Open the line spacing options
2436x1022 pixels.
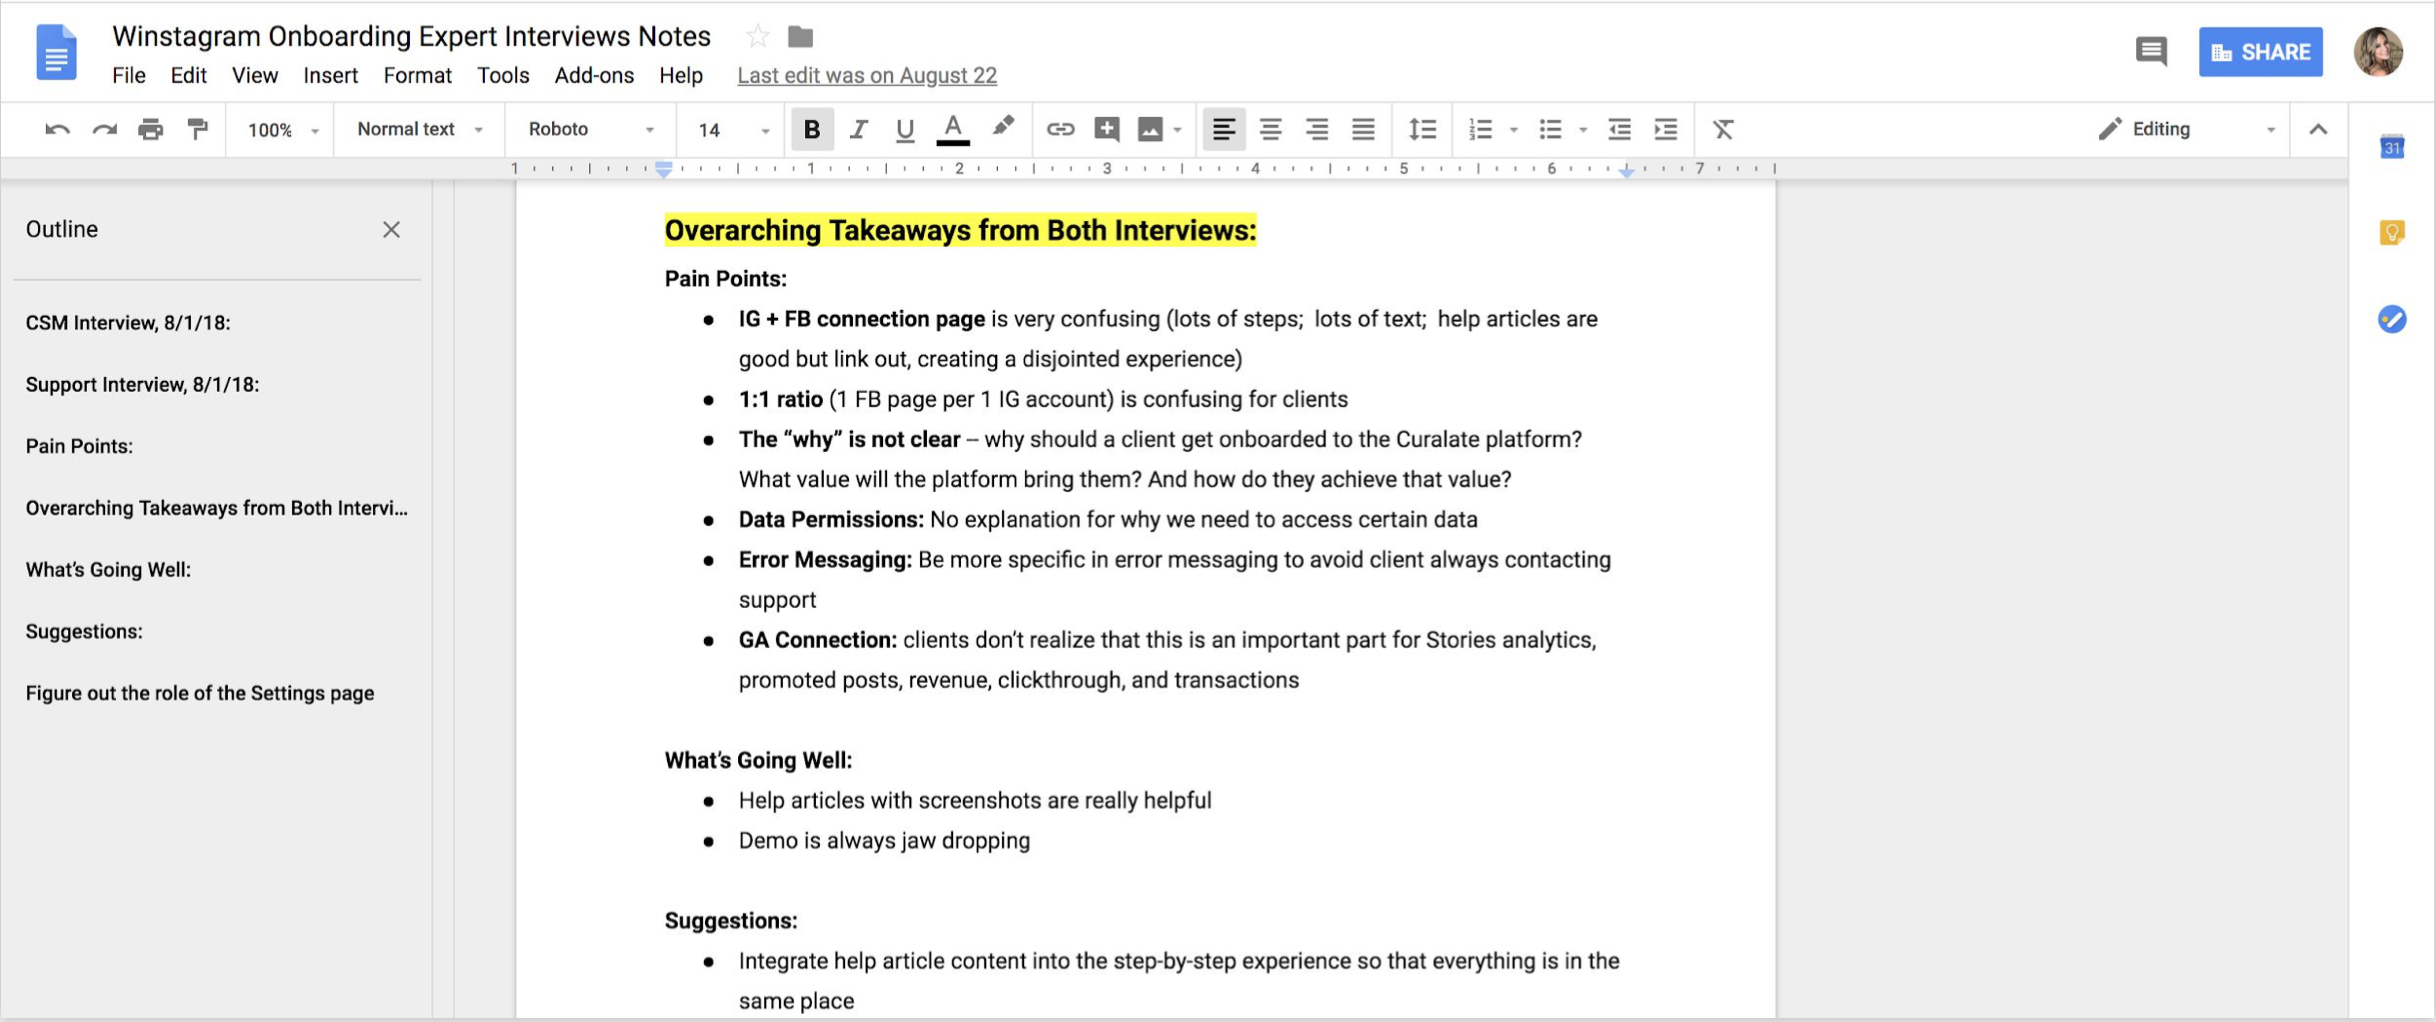[x=1422, y=129]
